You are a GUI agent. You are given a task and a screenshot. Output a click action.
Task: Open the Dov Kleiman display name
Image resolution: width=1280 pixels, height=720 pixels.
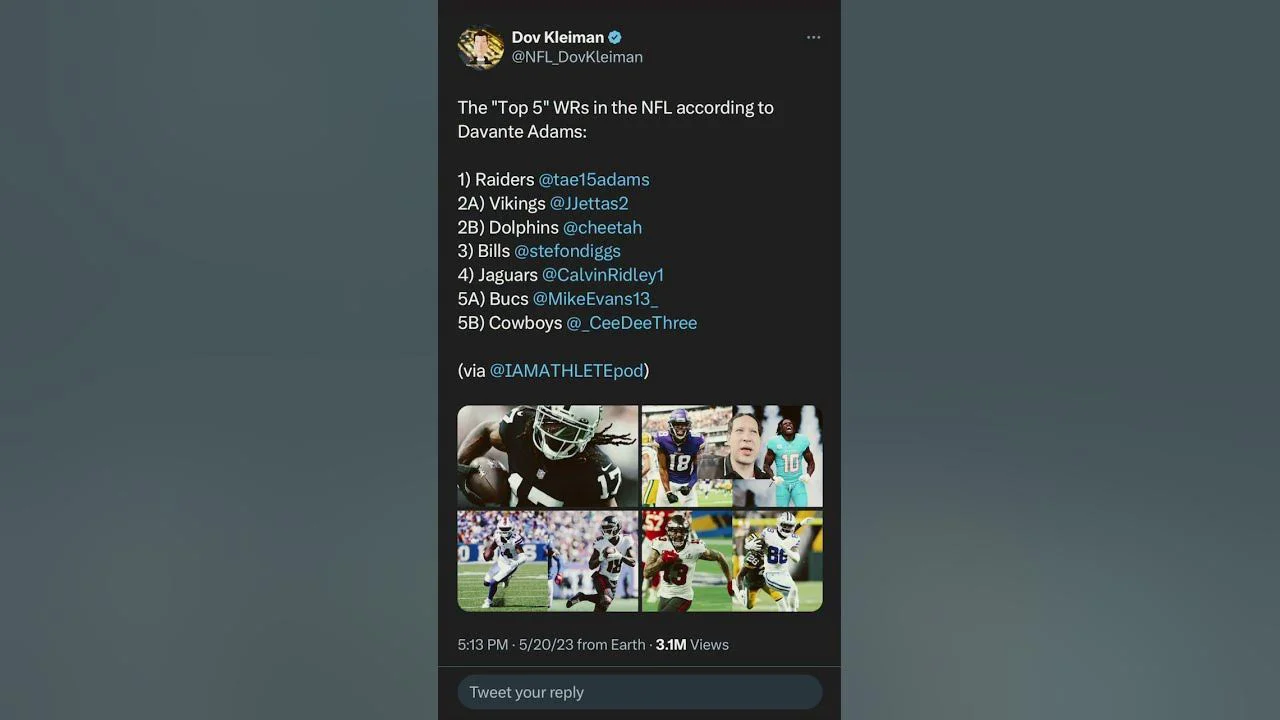(x=557, y=38)
